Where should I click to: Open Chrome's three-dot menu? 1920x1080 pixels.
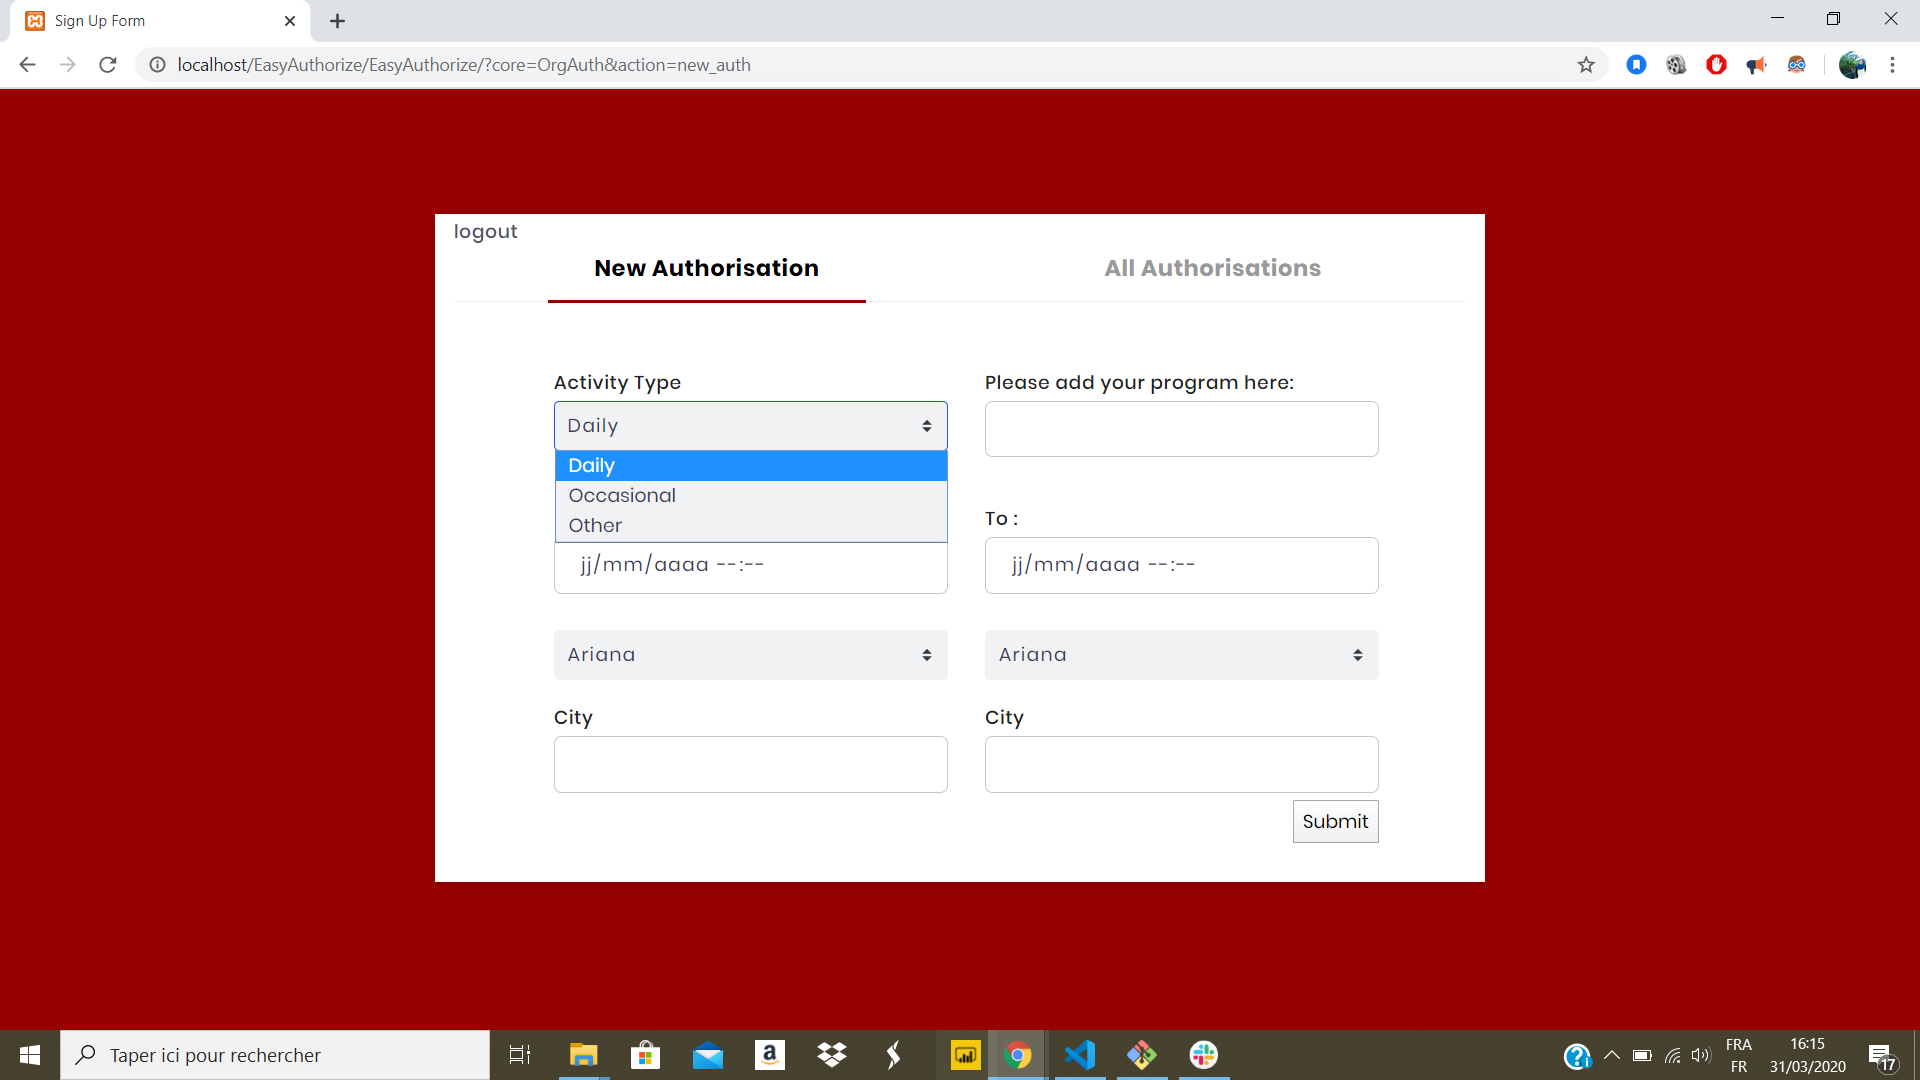coord(1892,65)
